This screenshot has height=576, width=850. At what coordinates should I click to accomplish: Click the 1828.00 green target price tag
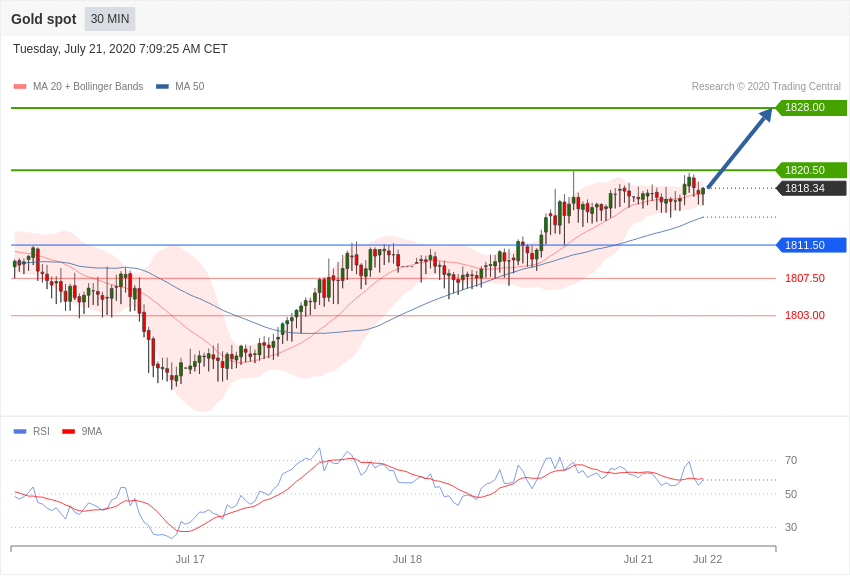coord(811,108)
